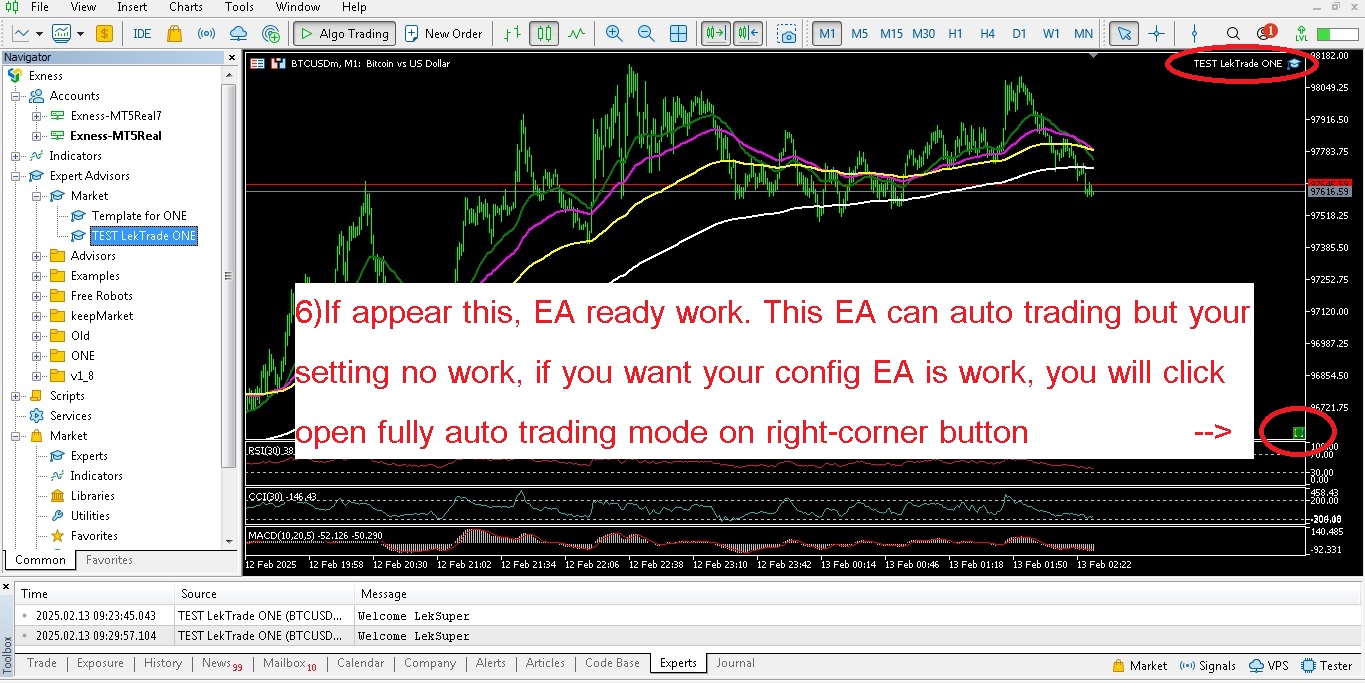Open Signals in bottom status bar
Viewport: 1365px width, 683px height.
[1208, 665]
